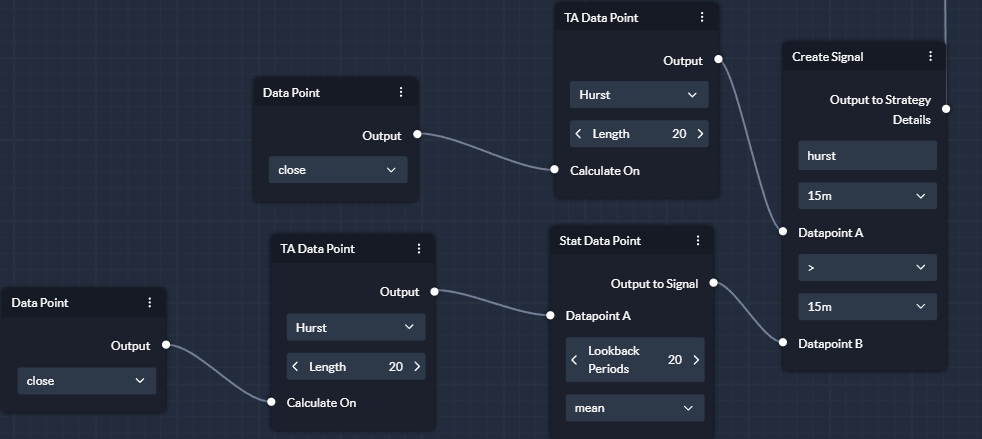Open the top TA Data Point options menu

(x=701, y=18)
